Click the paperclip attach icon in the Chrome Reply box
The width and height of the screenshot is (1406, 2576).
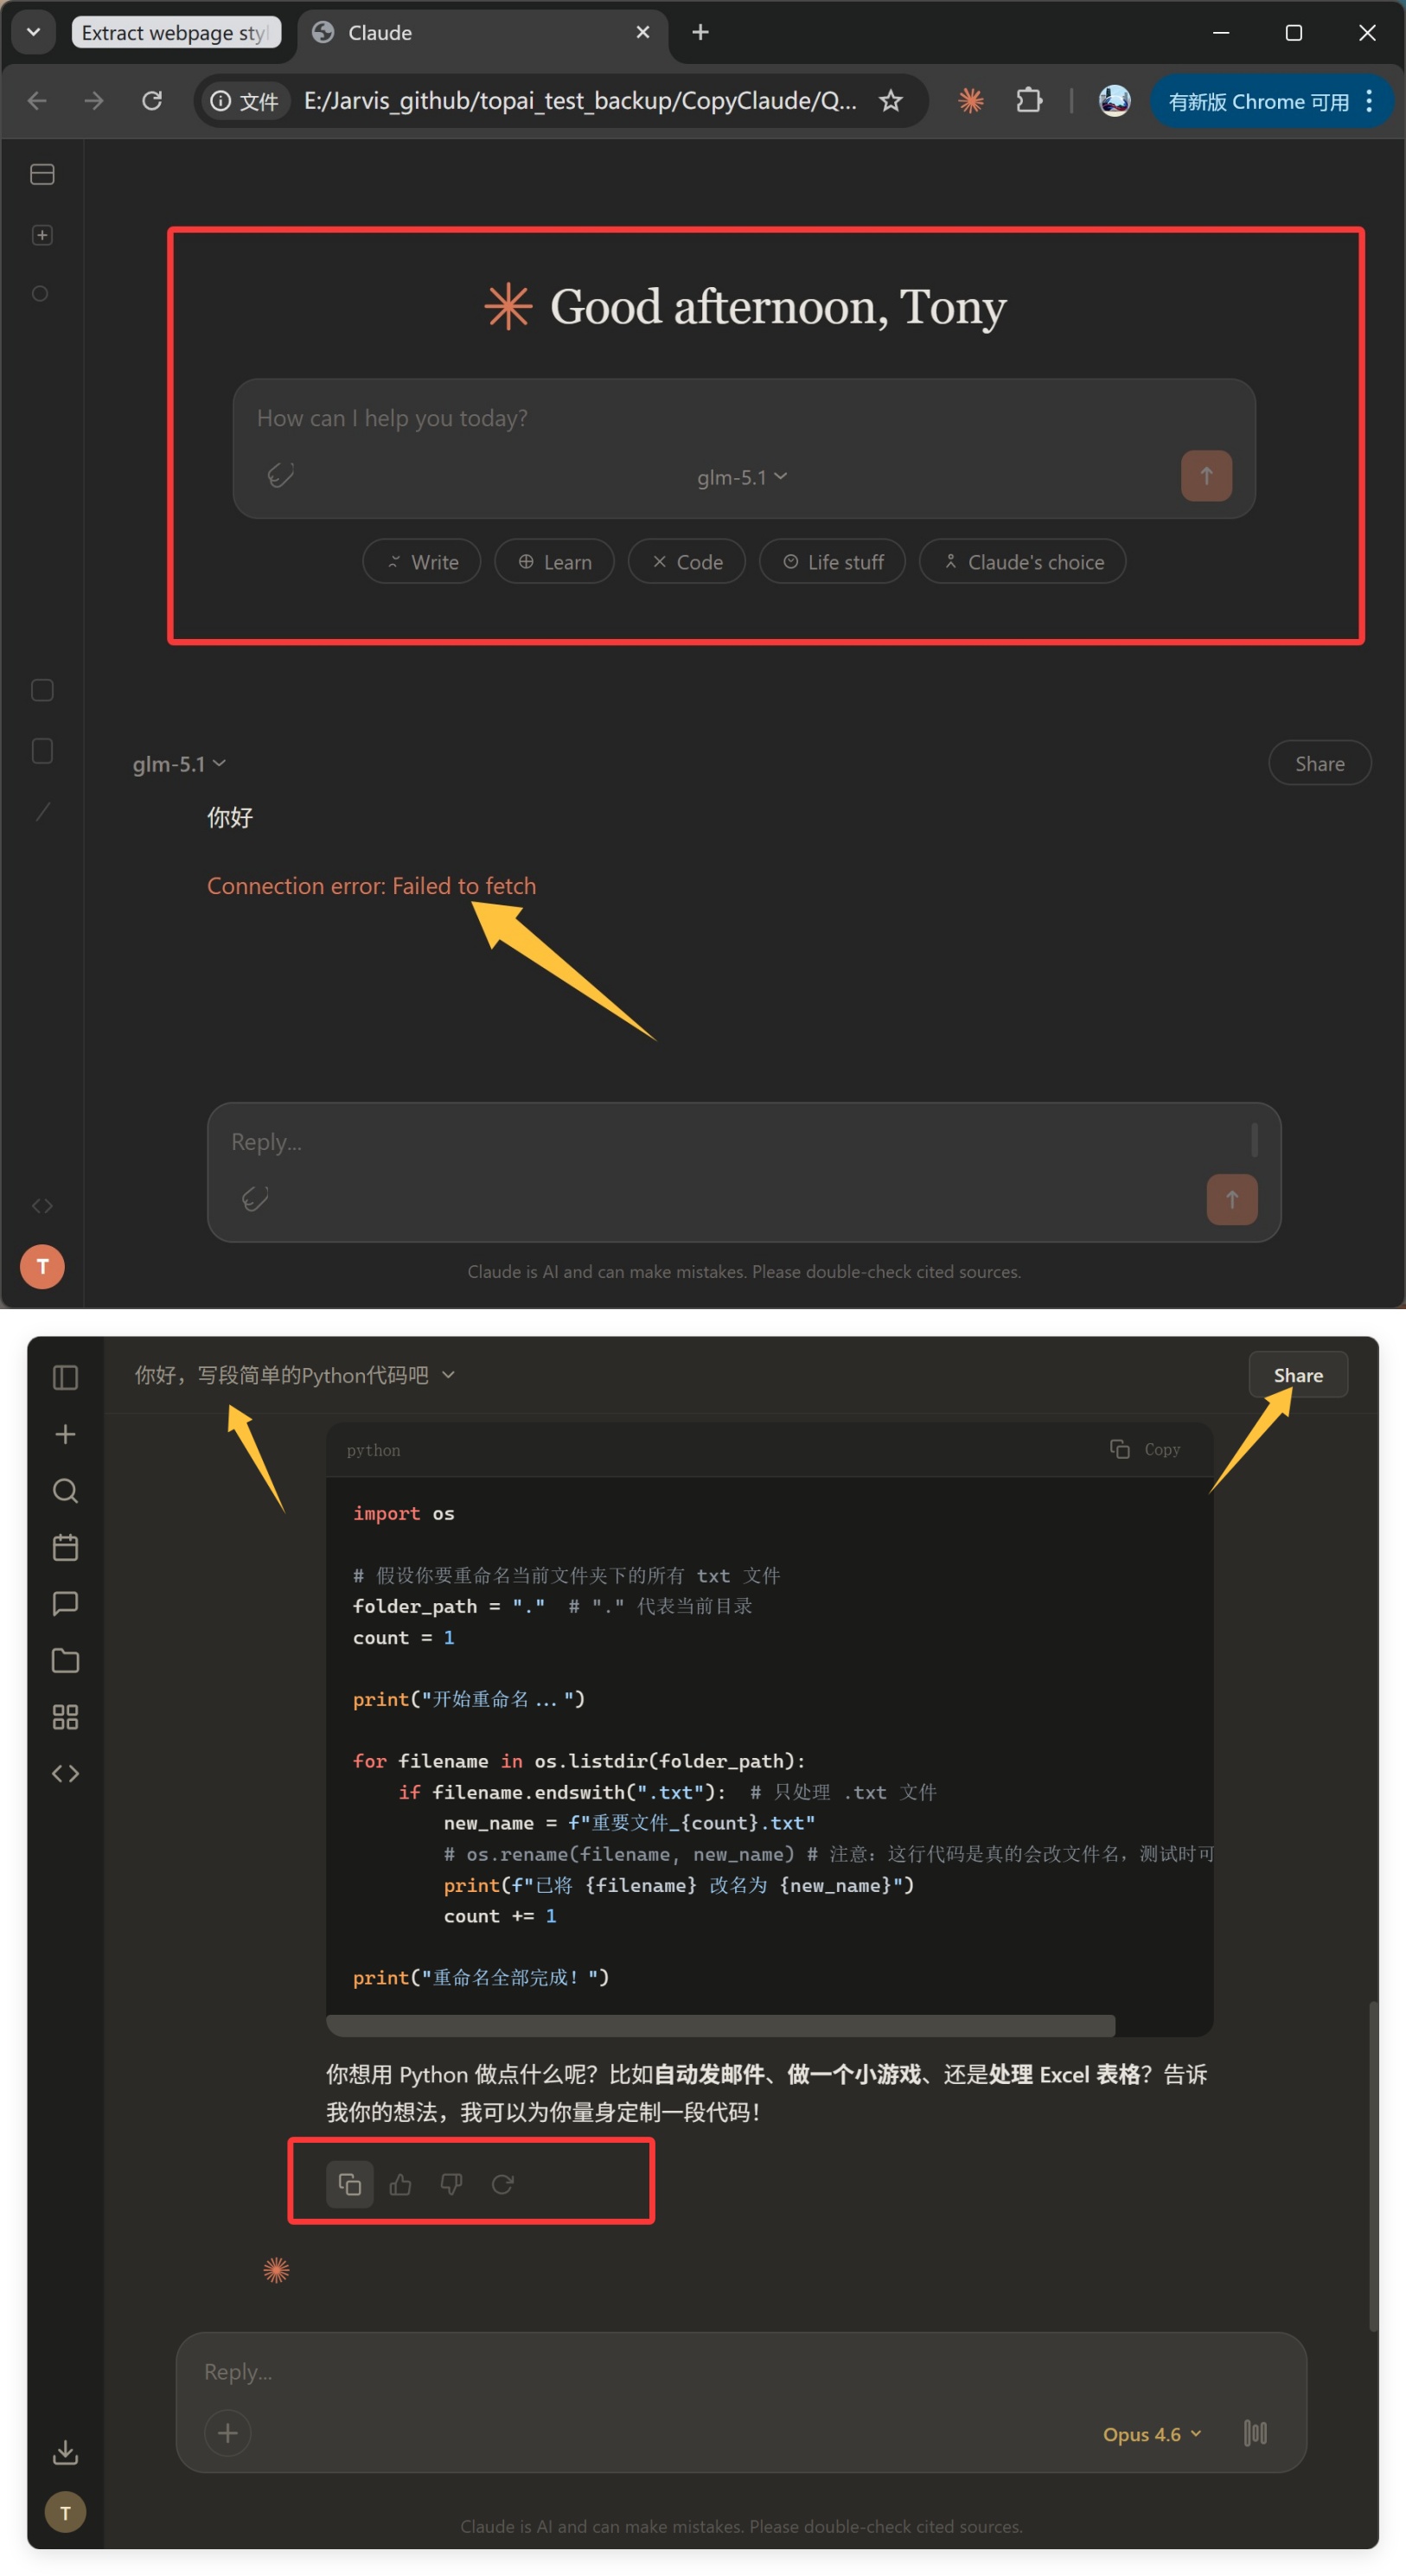coord(255,1198)
